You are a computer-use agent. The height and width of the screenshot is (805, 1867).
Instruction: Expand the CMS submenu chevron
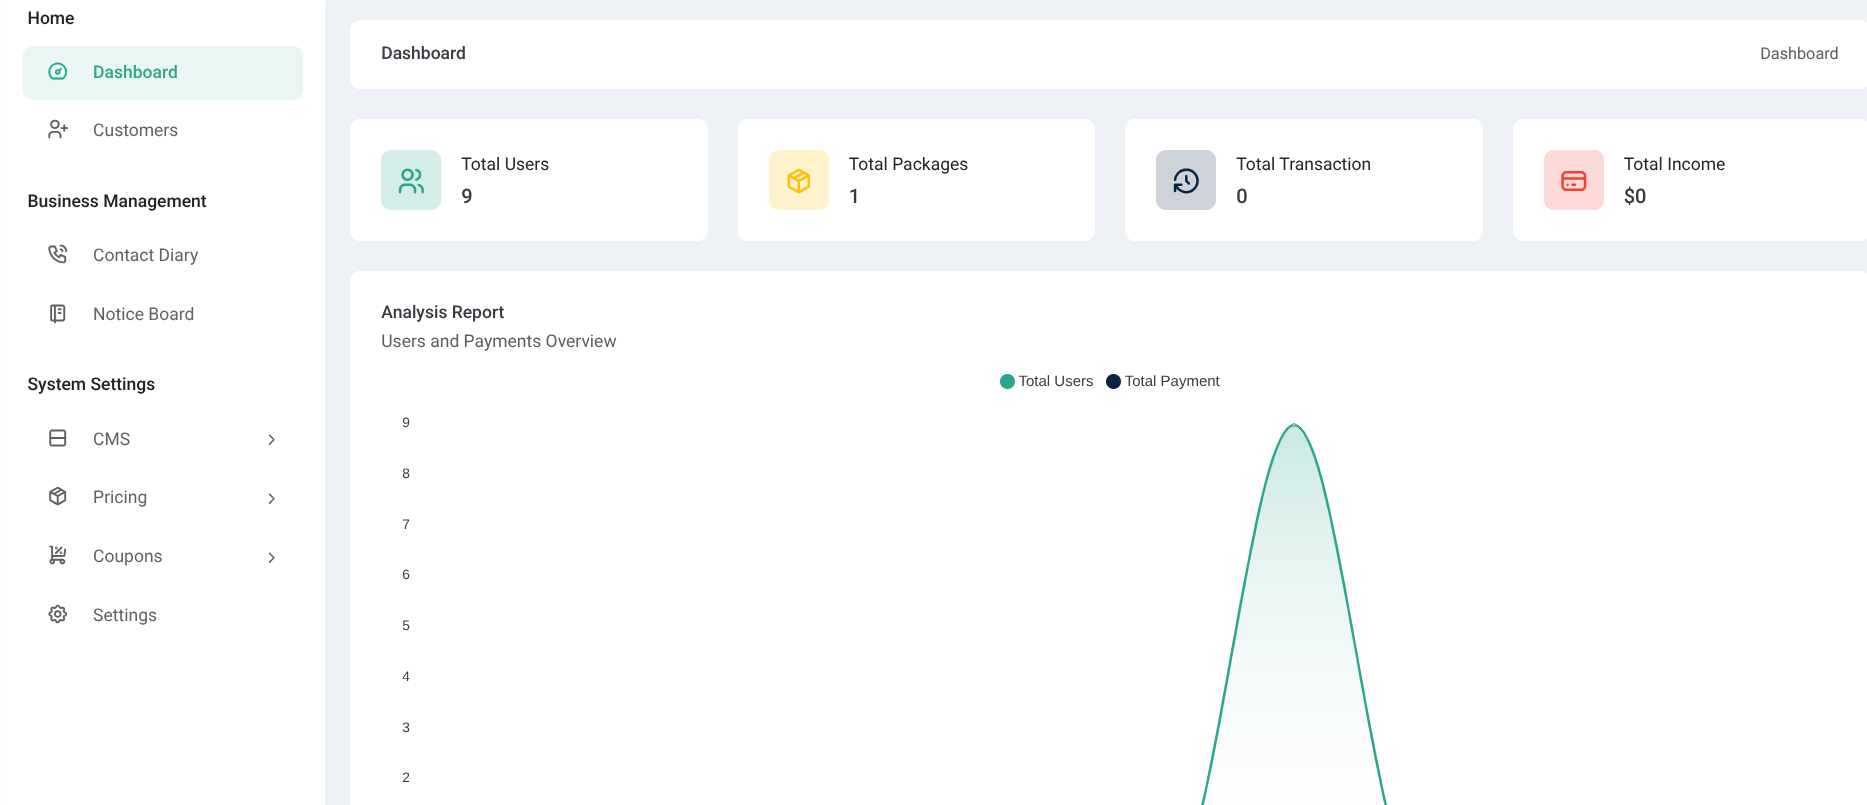coord(271,440)
